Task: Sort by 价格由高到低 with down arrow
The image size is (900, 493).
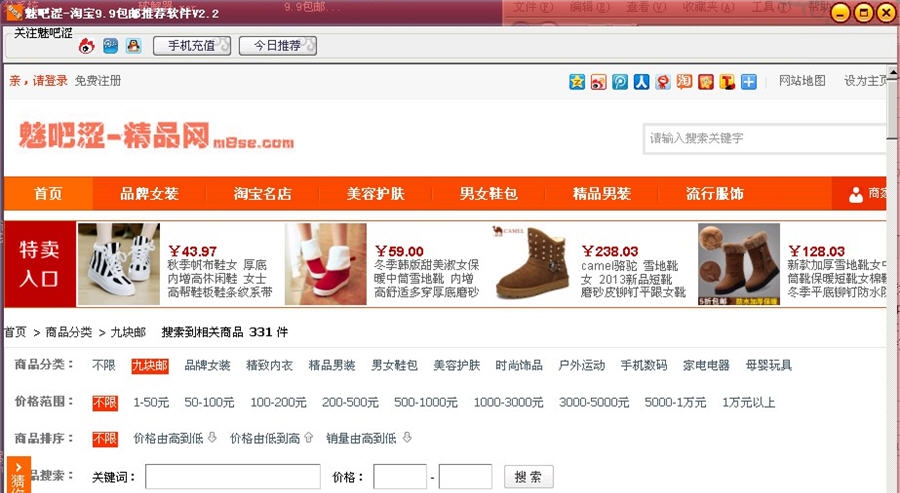Action: point(174,438)
